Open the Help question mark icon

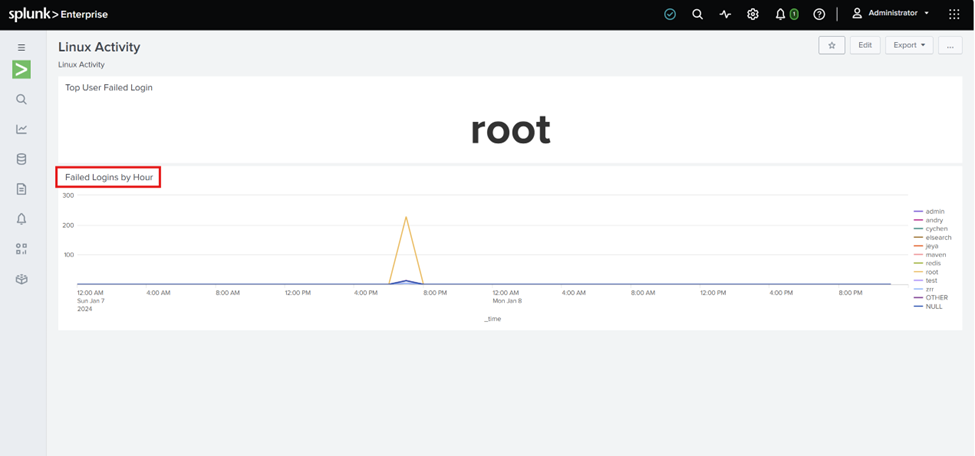coord(819,14)
